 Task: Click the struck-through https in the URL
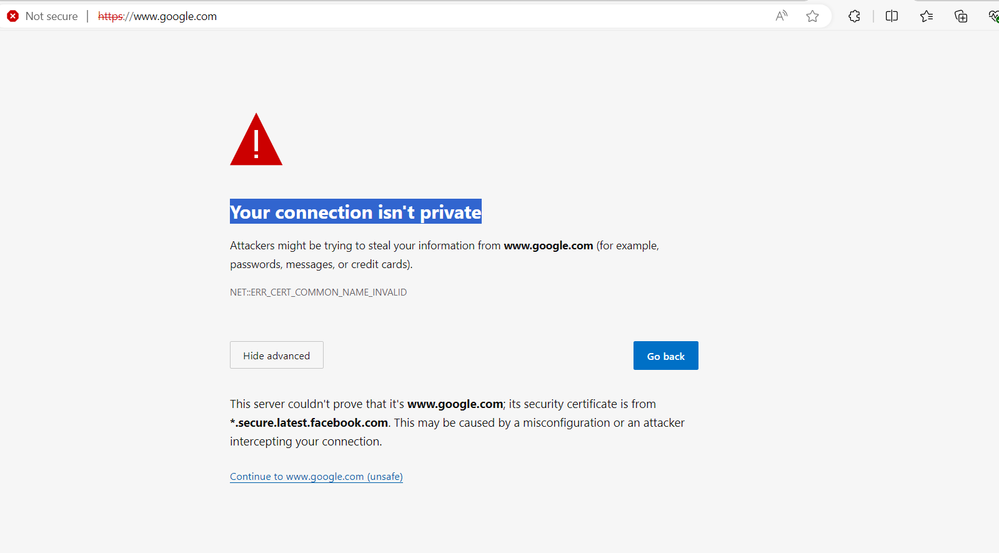coord(111,16)
